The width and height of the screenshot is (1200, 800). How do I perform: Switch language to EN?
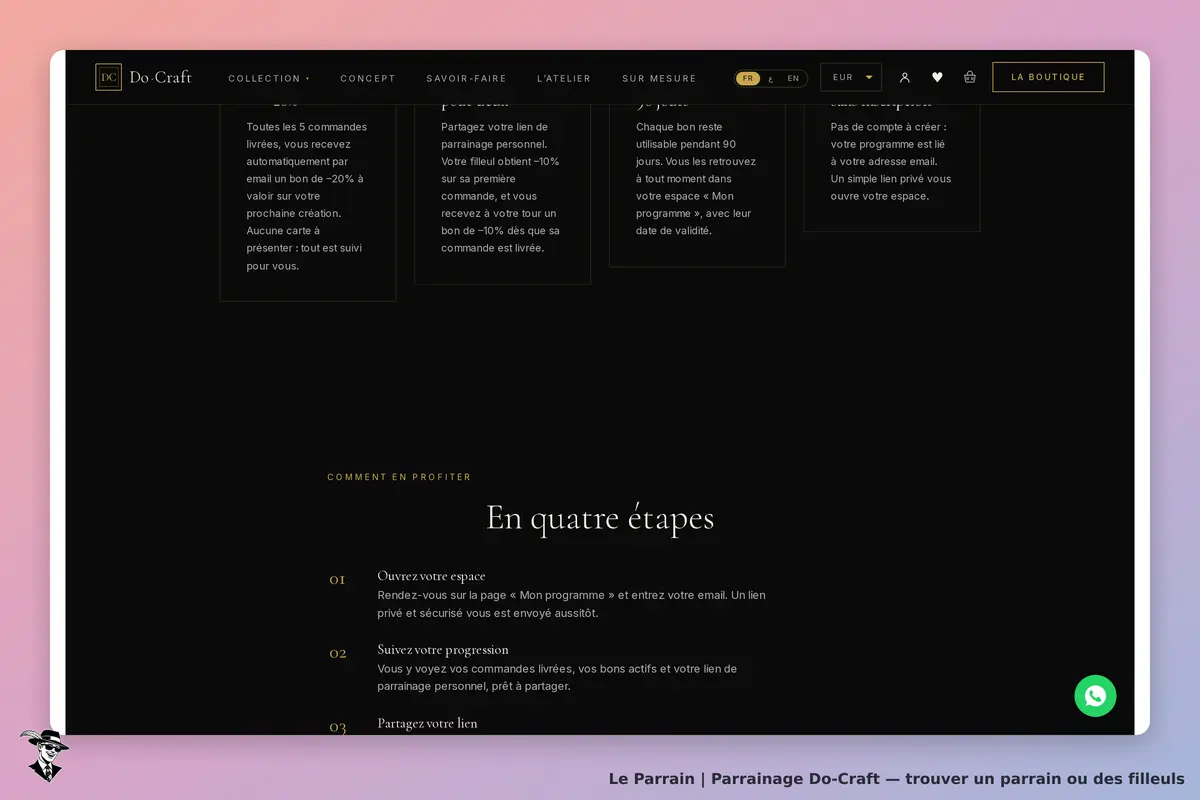tap(793, 78)
